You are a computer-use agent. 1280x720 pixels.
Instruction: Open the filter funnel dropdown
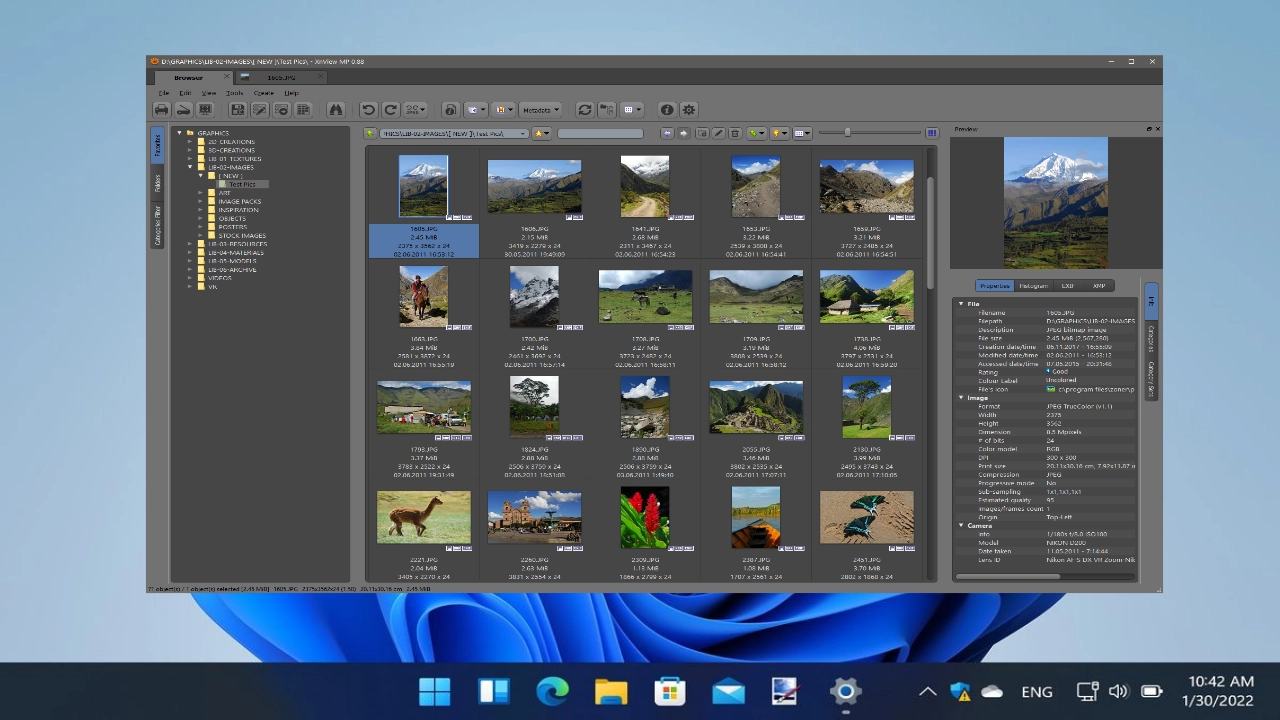(779, 133)
